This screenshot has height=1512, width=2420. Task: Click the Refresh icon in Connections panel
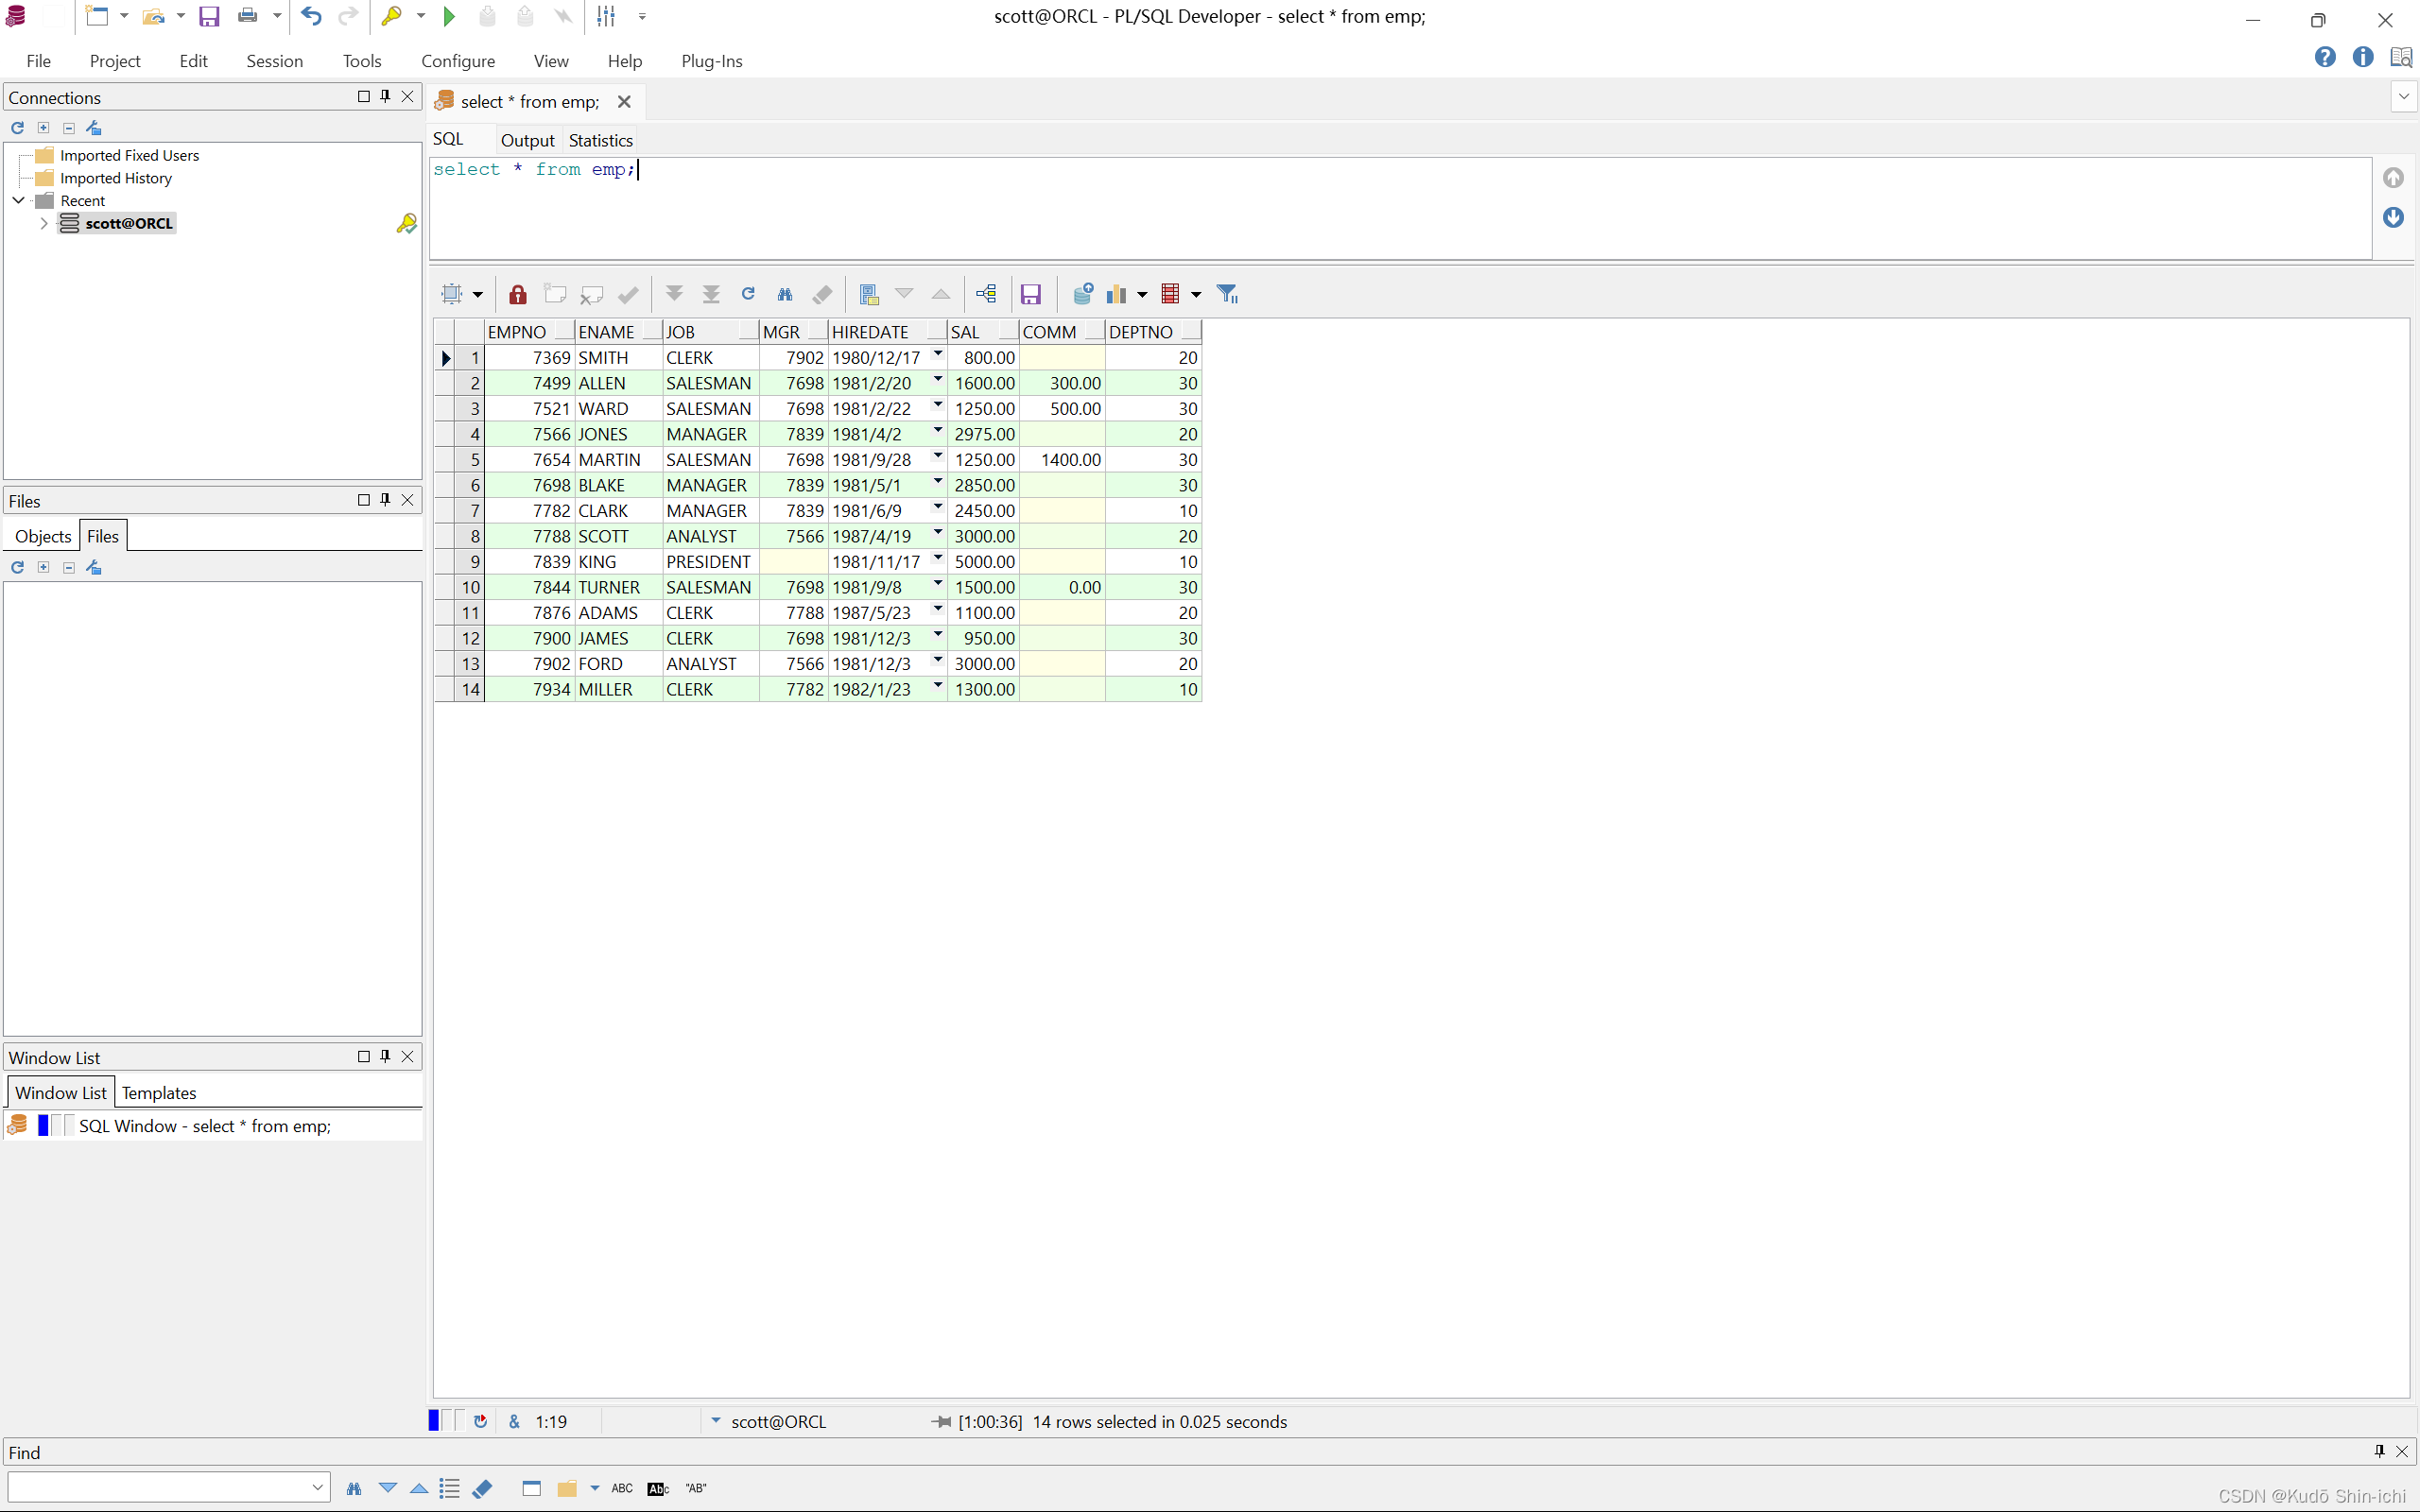[x=17, y=128]
